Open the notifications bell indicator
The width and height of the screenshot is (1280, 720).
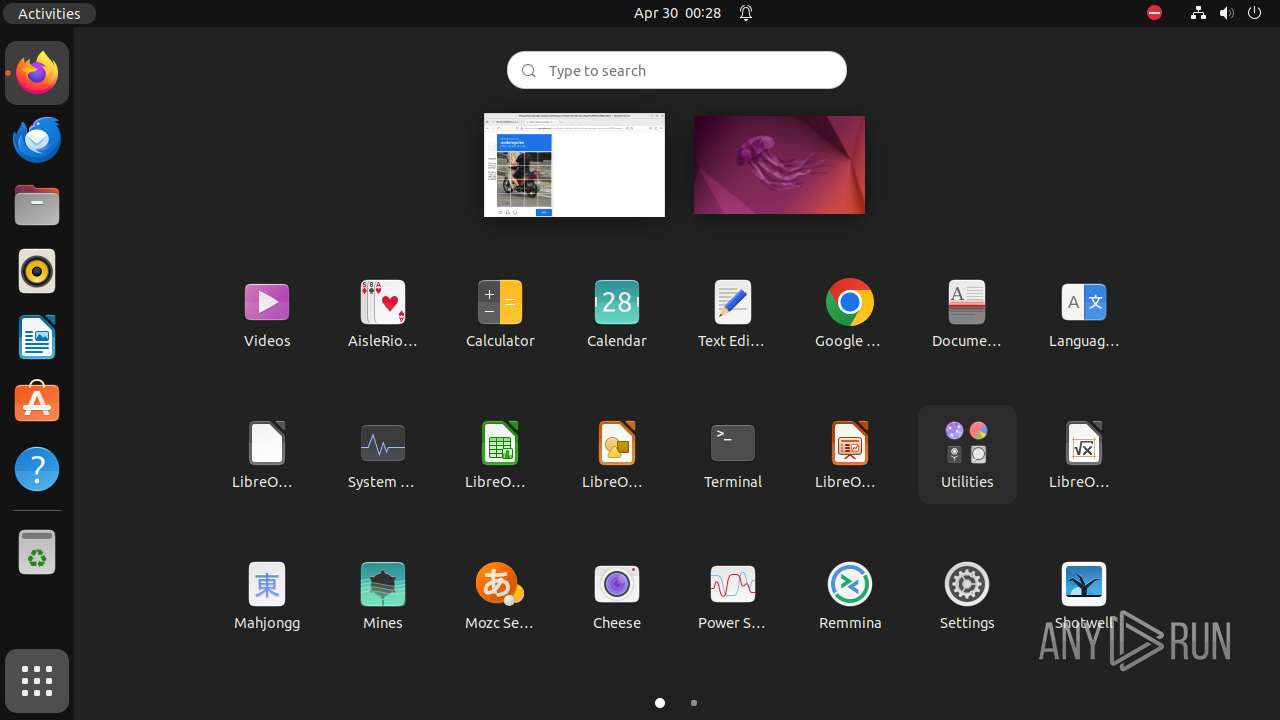pos(746,13)
